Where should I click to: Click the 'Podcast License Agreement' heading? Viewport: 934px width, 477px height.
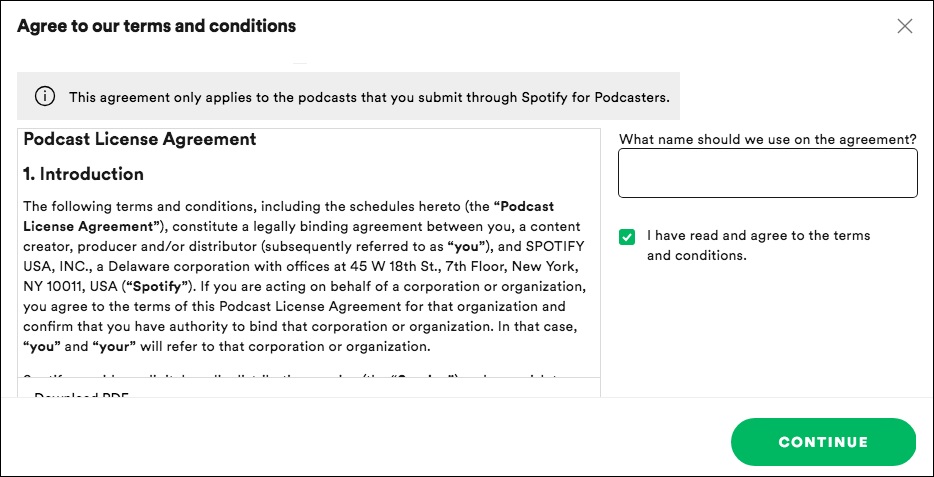[x=140, y=139]
